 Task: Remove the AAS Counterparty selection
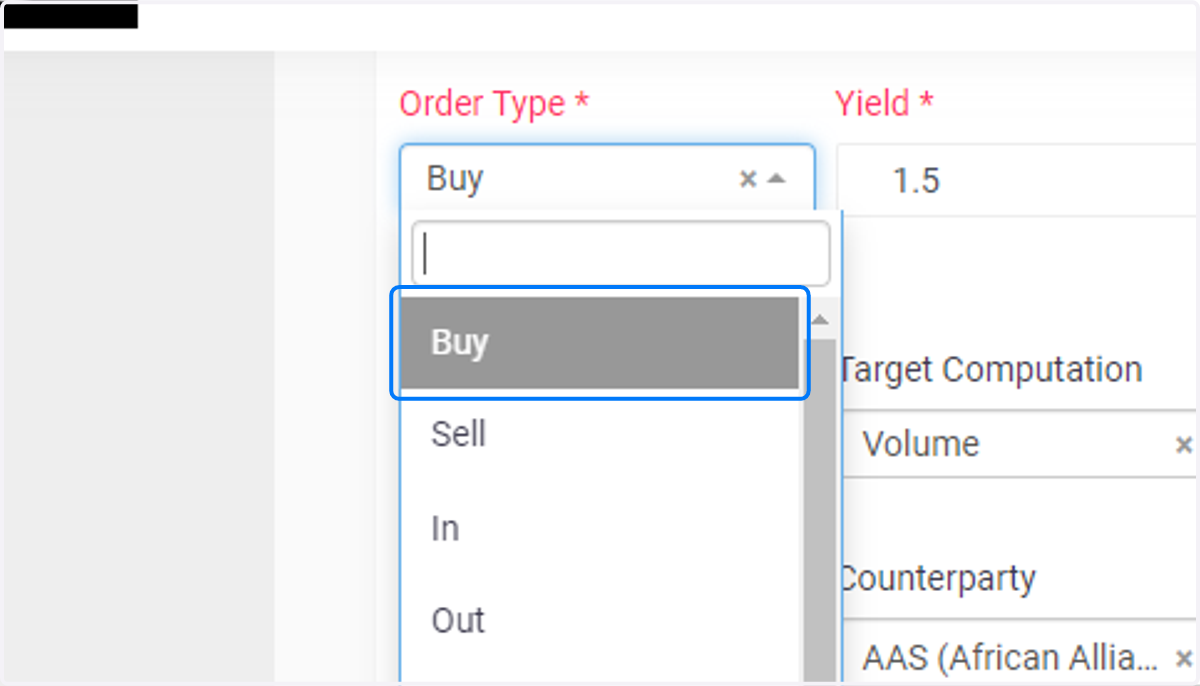(x=1183, y=658)
